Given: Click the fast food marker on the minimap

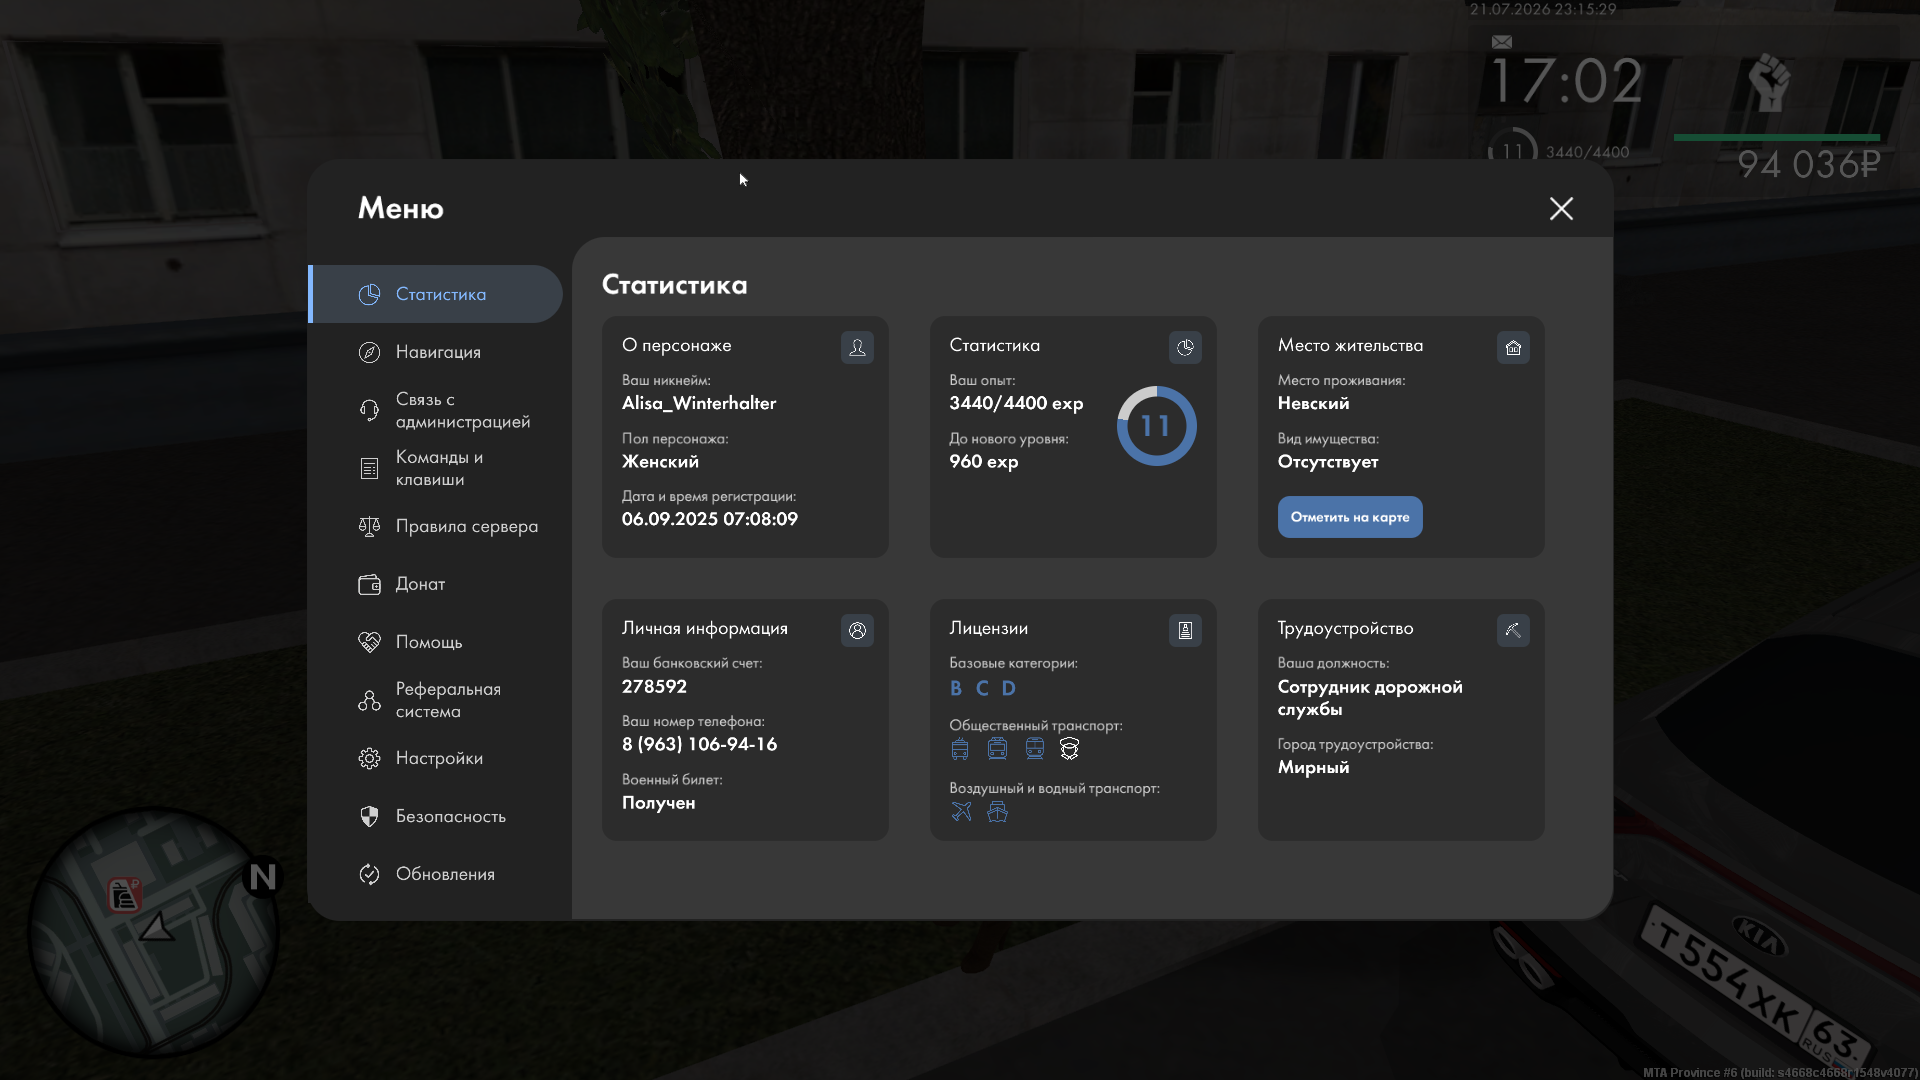Looking at the screenshot, I should click(124, 895).
